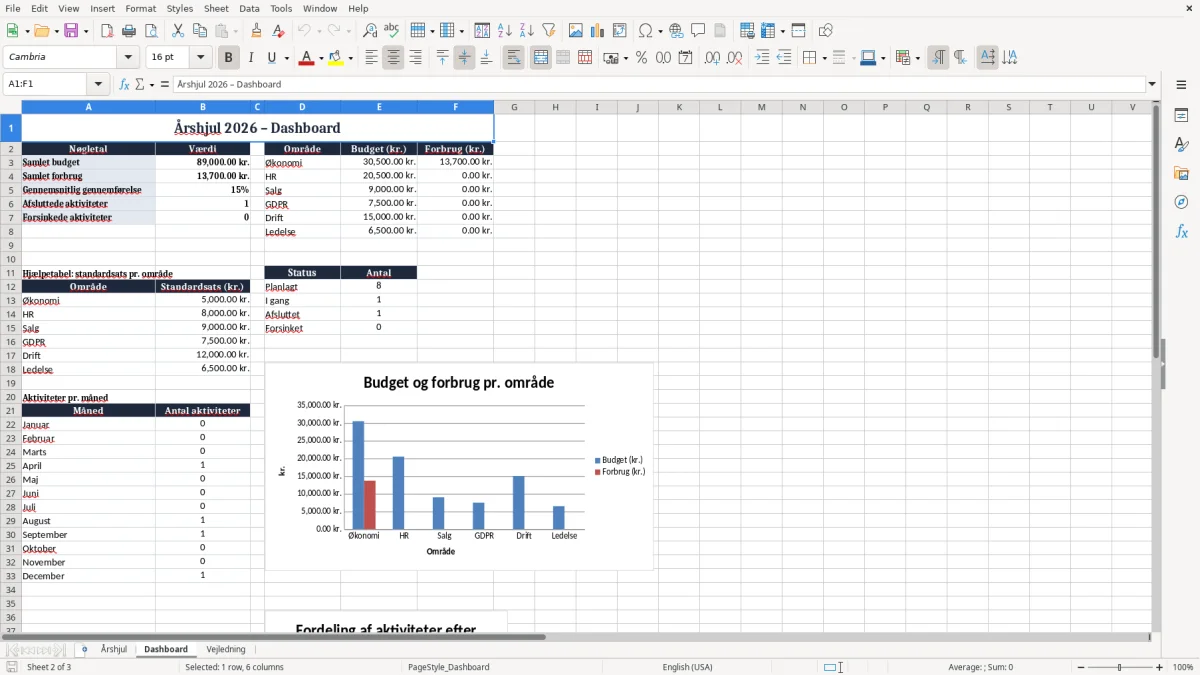Insert an image
Viewport: 1200px width, 675px height.
click(576, 31)
